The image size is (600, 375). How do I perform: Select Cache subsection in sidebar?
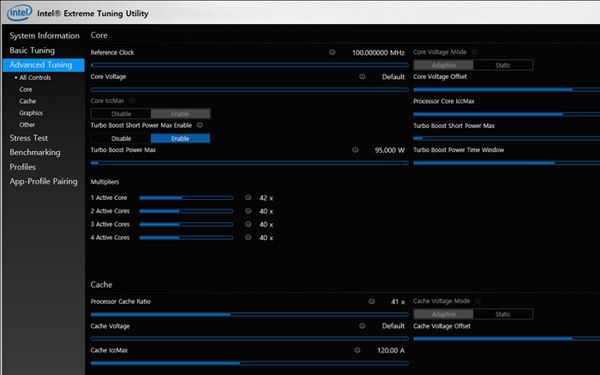click(x=28, y=101)
